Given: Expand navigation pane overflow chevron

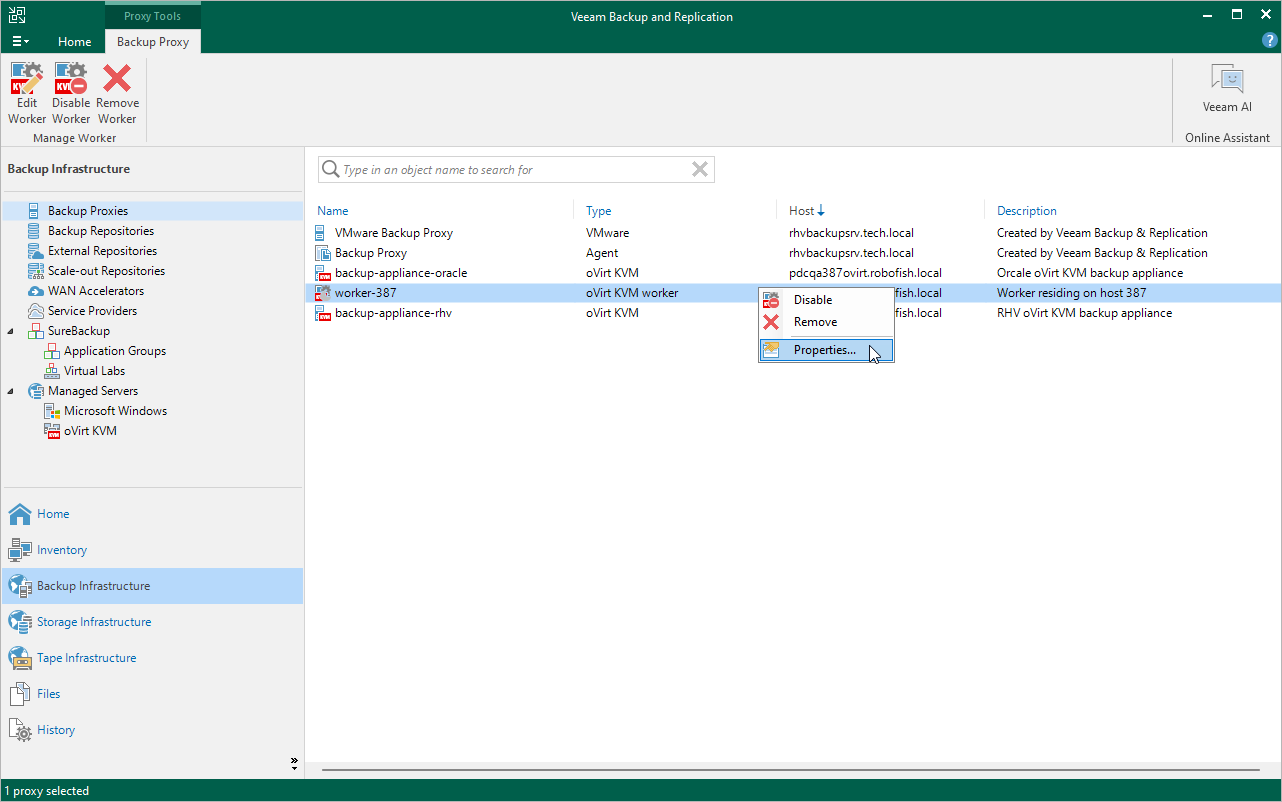Looking at the screenshot, I should 294,763.
